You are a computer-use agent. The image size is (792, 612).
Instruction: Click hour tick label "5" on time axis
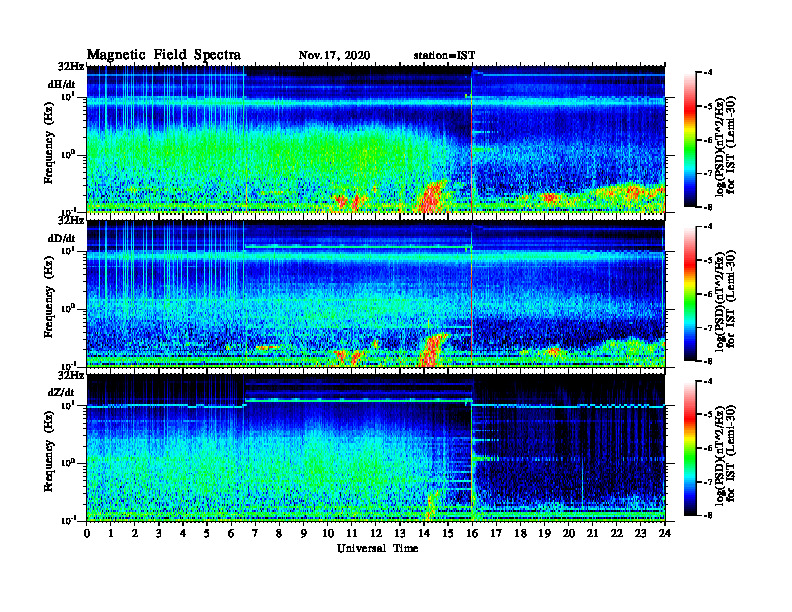[207, 533]
